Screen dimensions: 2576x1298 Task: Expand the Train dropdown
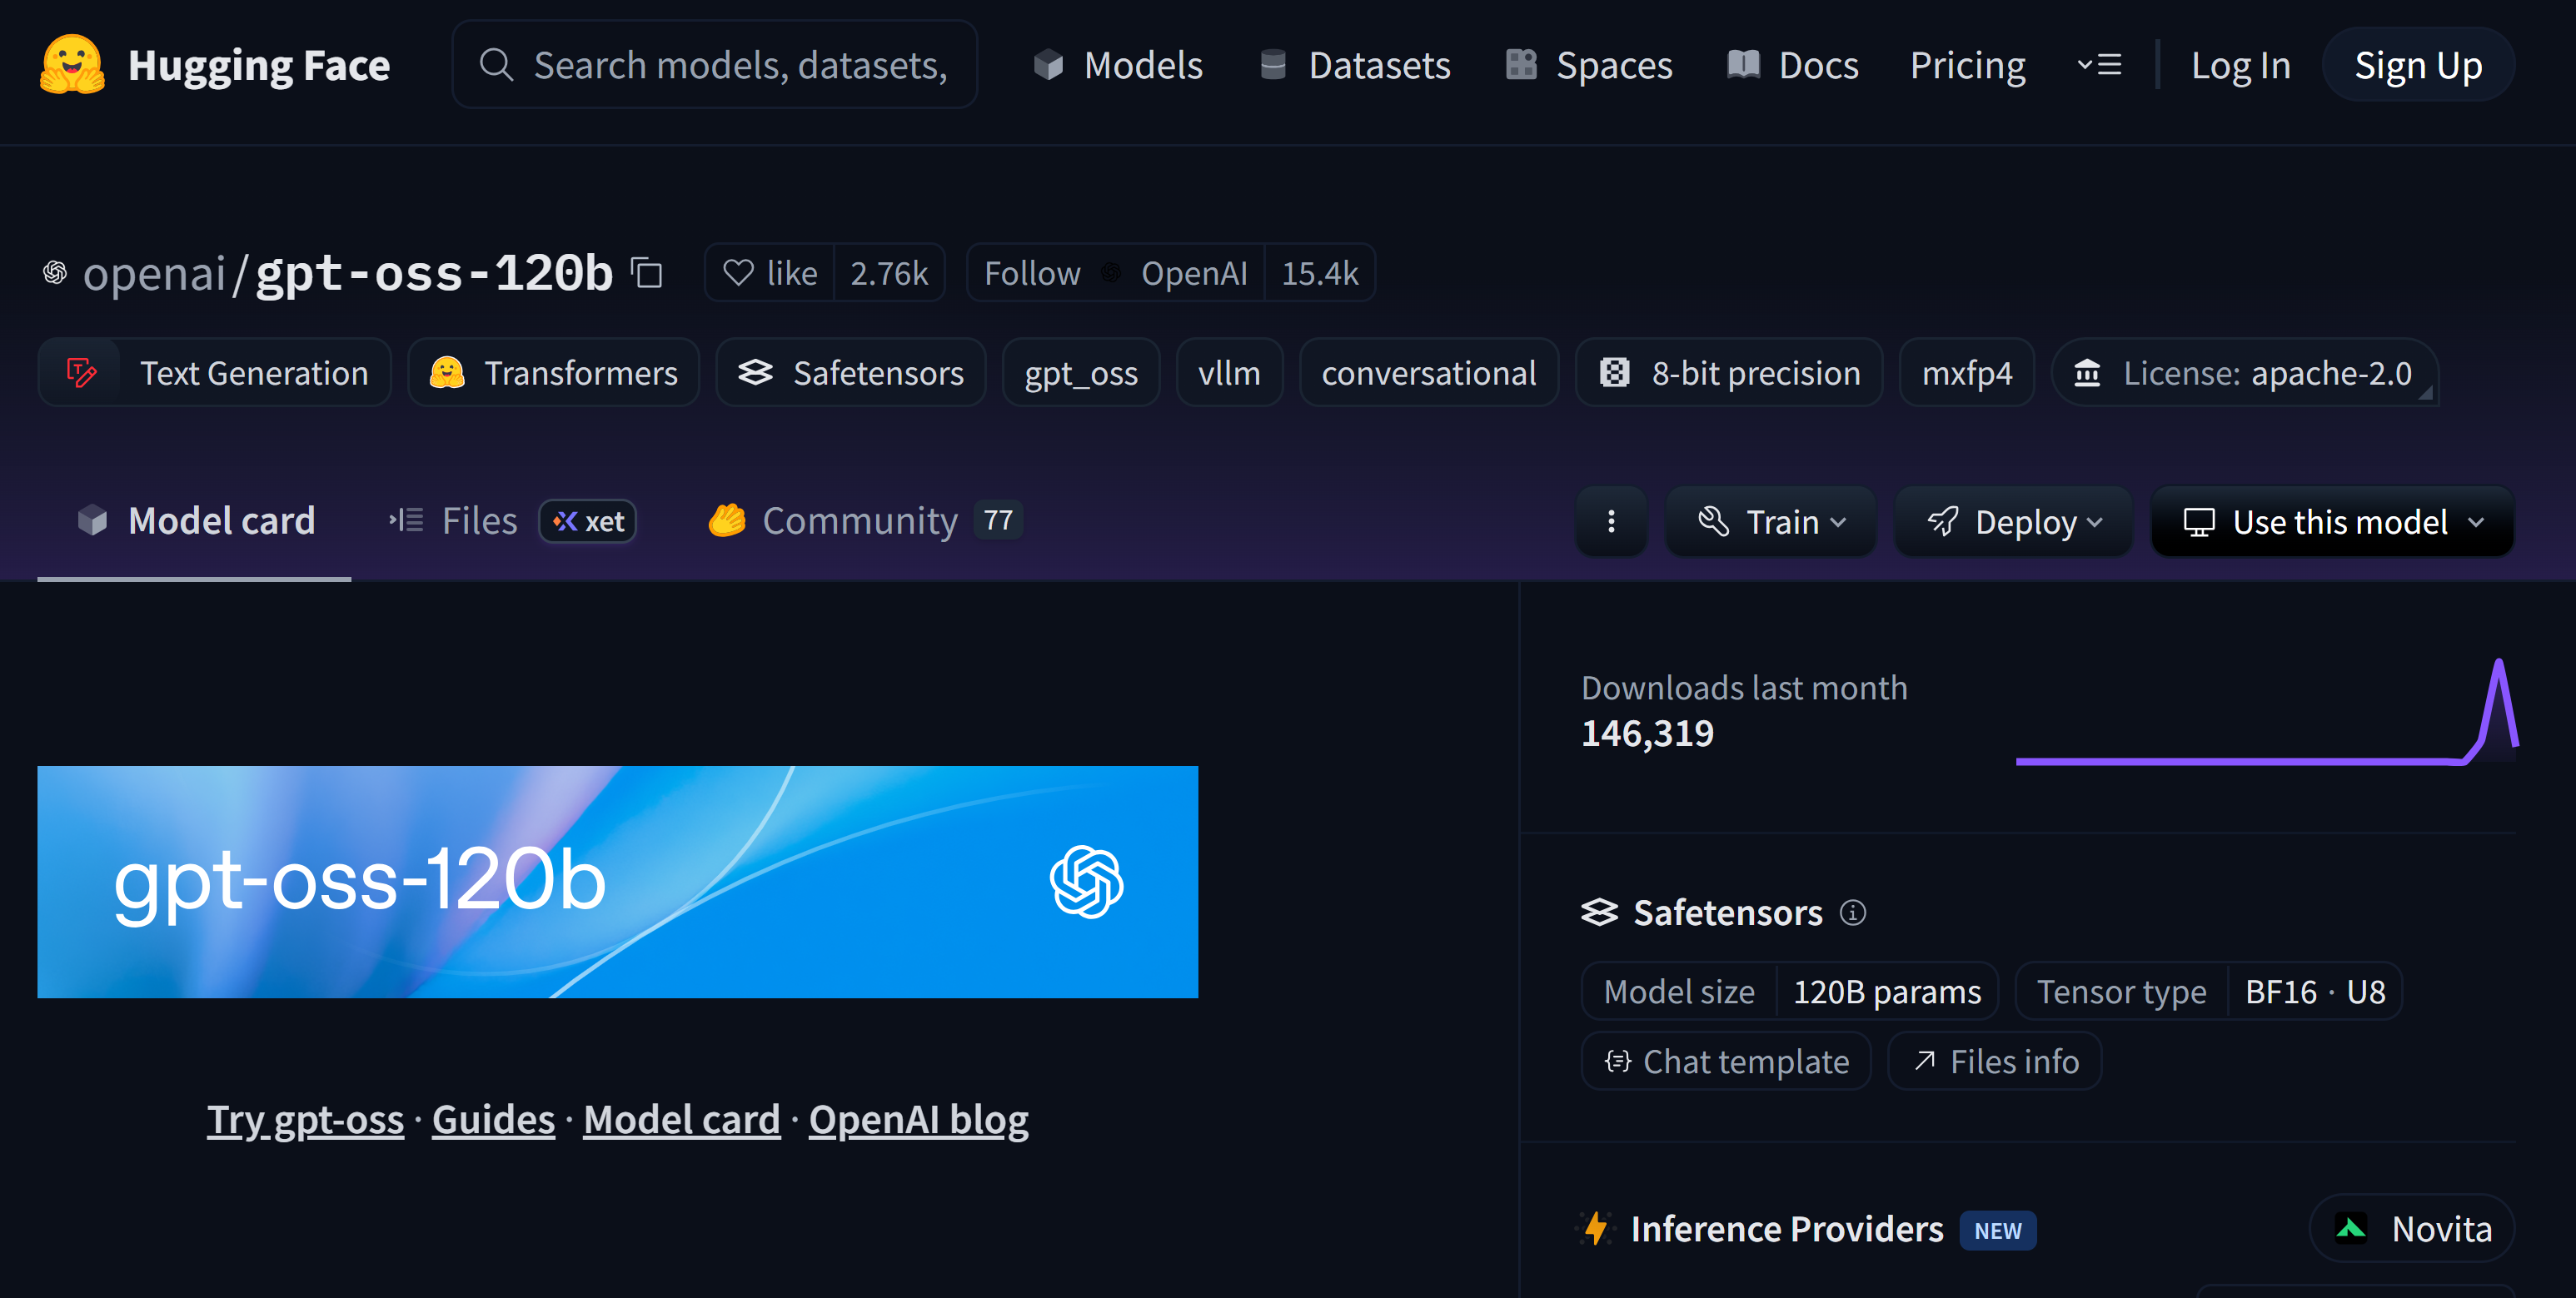coord(1770,521)
